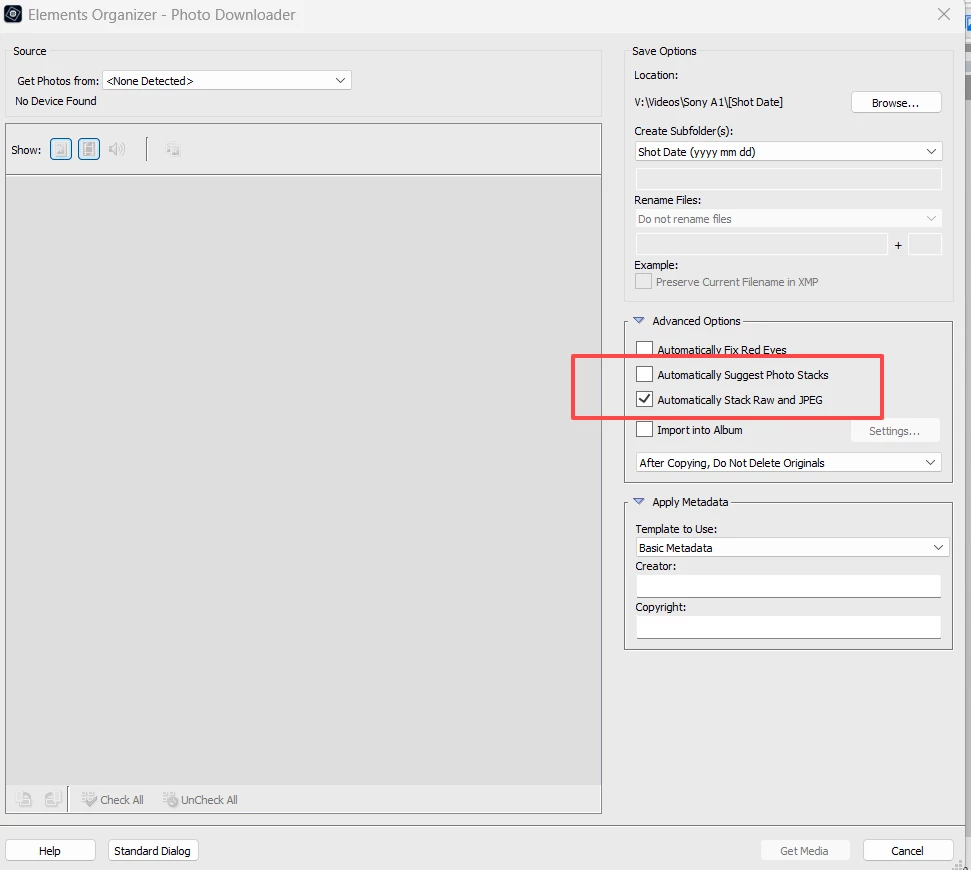Close the Photo Downloader window
This screenshot has width=971, height=870.
click(943, 14)
